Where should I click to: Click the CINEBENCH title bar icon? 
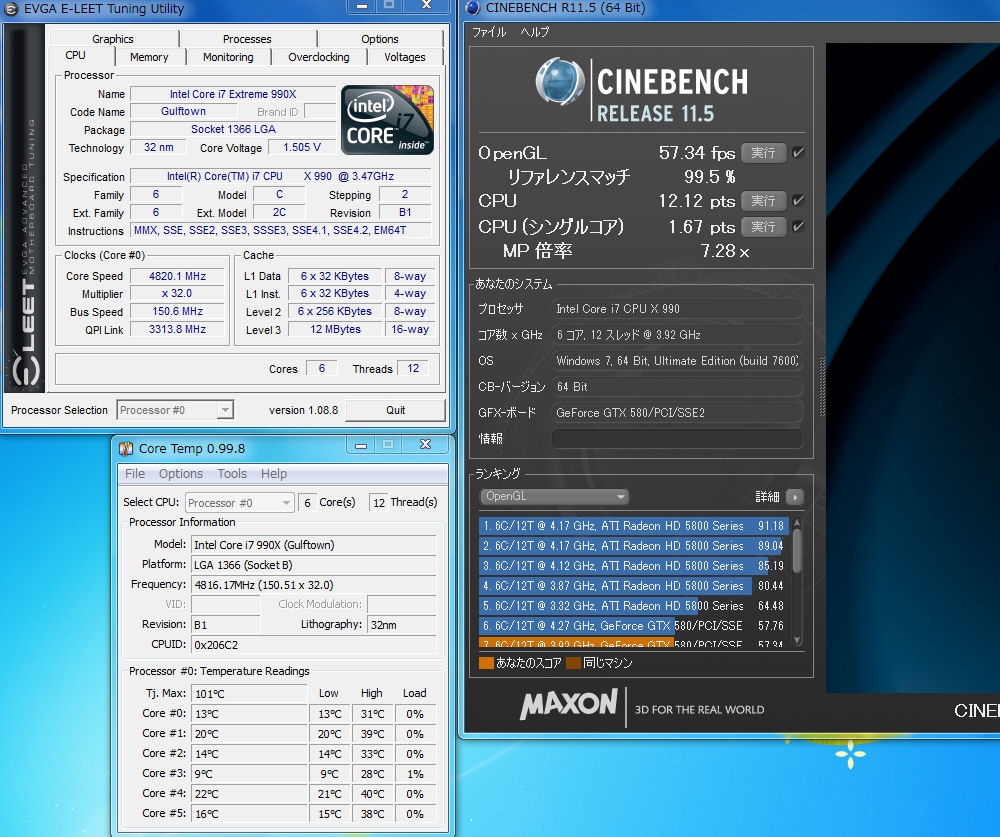pyautogui.click(x=472, y=9)
